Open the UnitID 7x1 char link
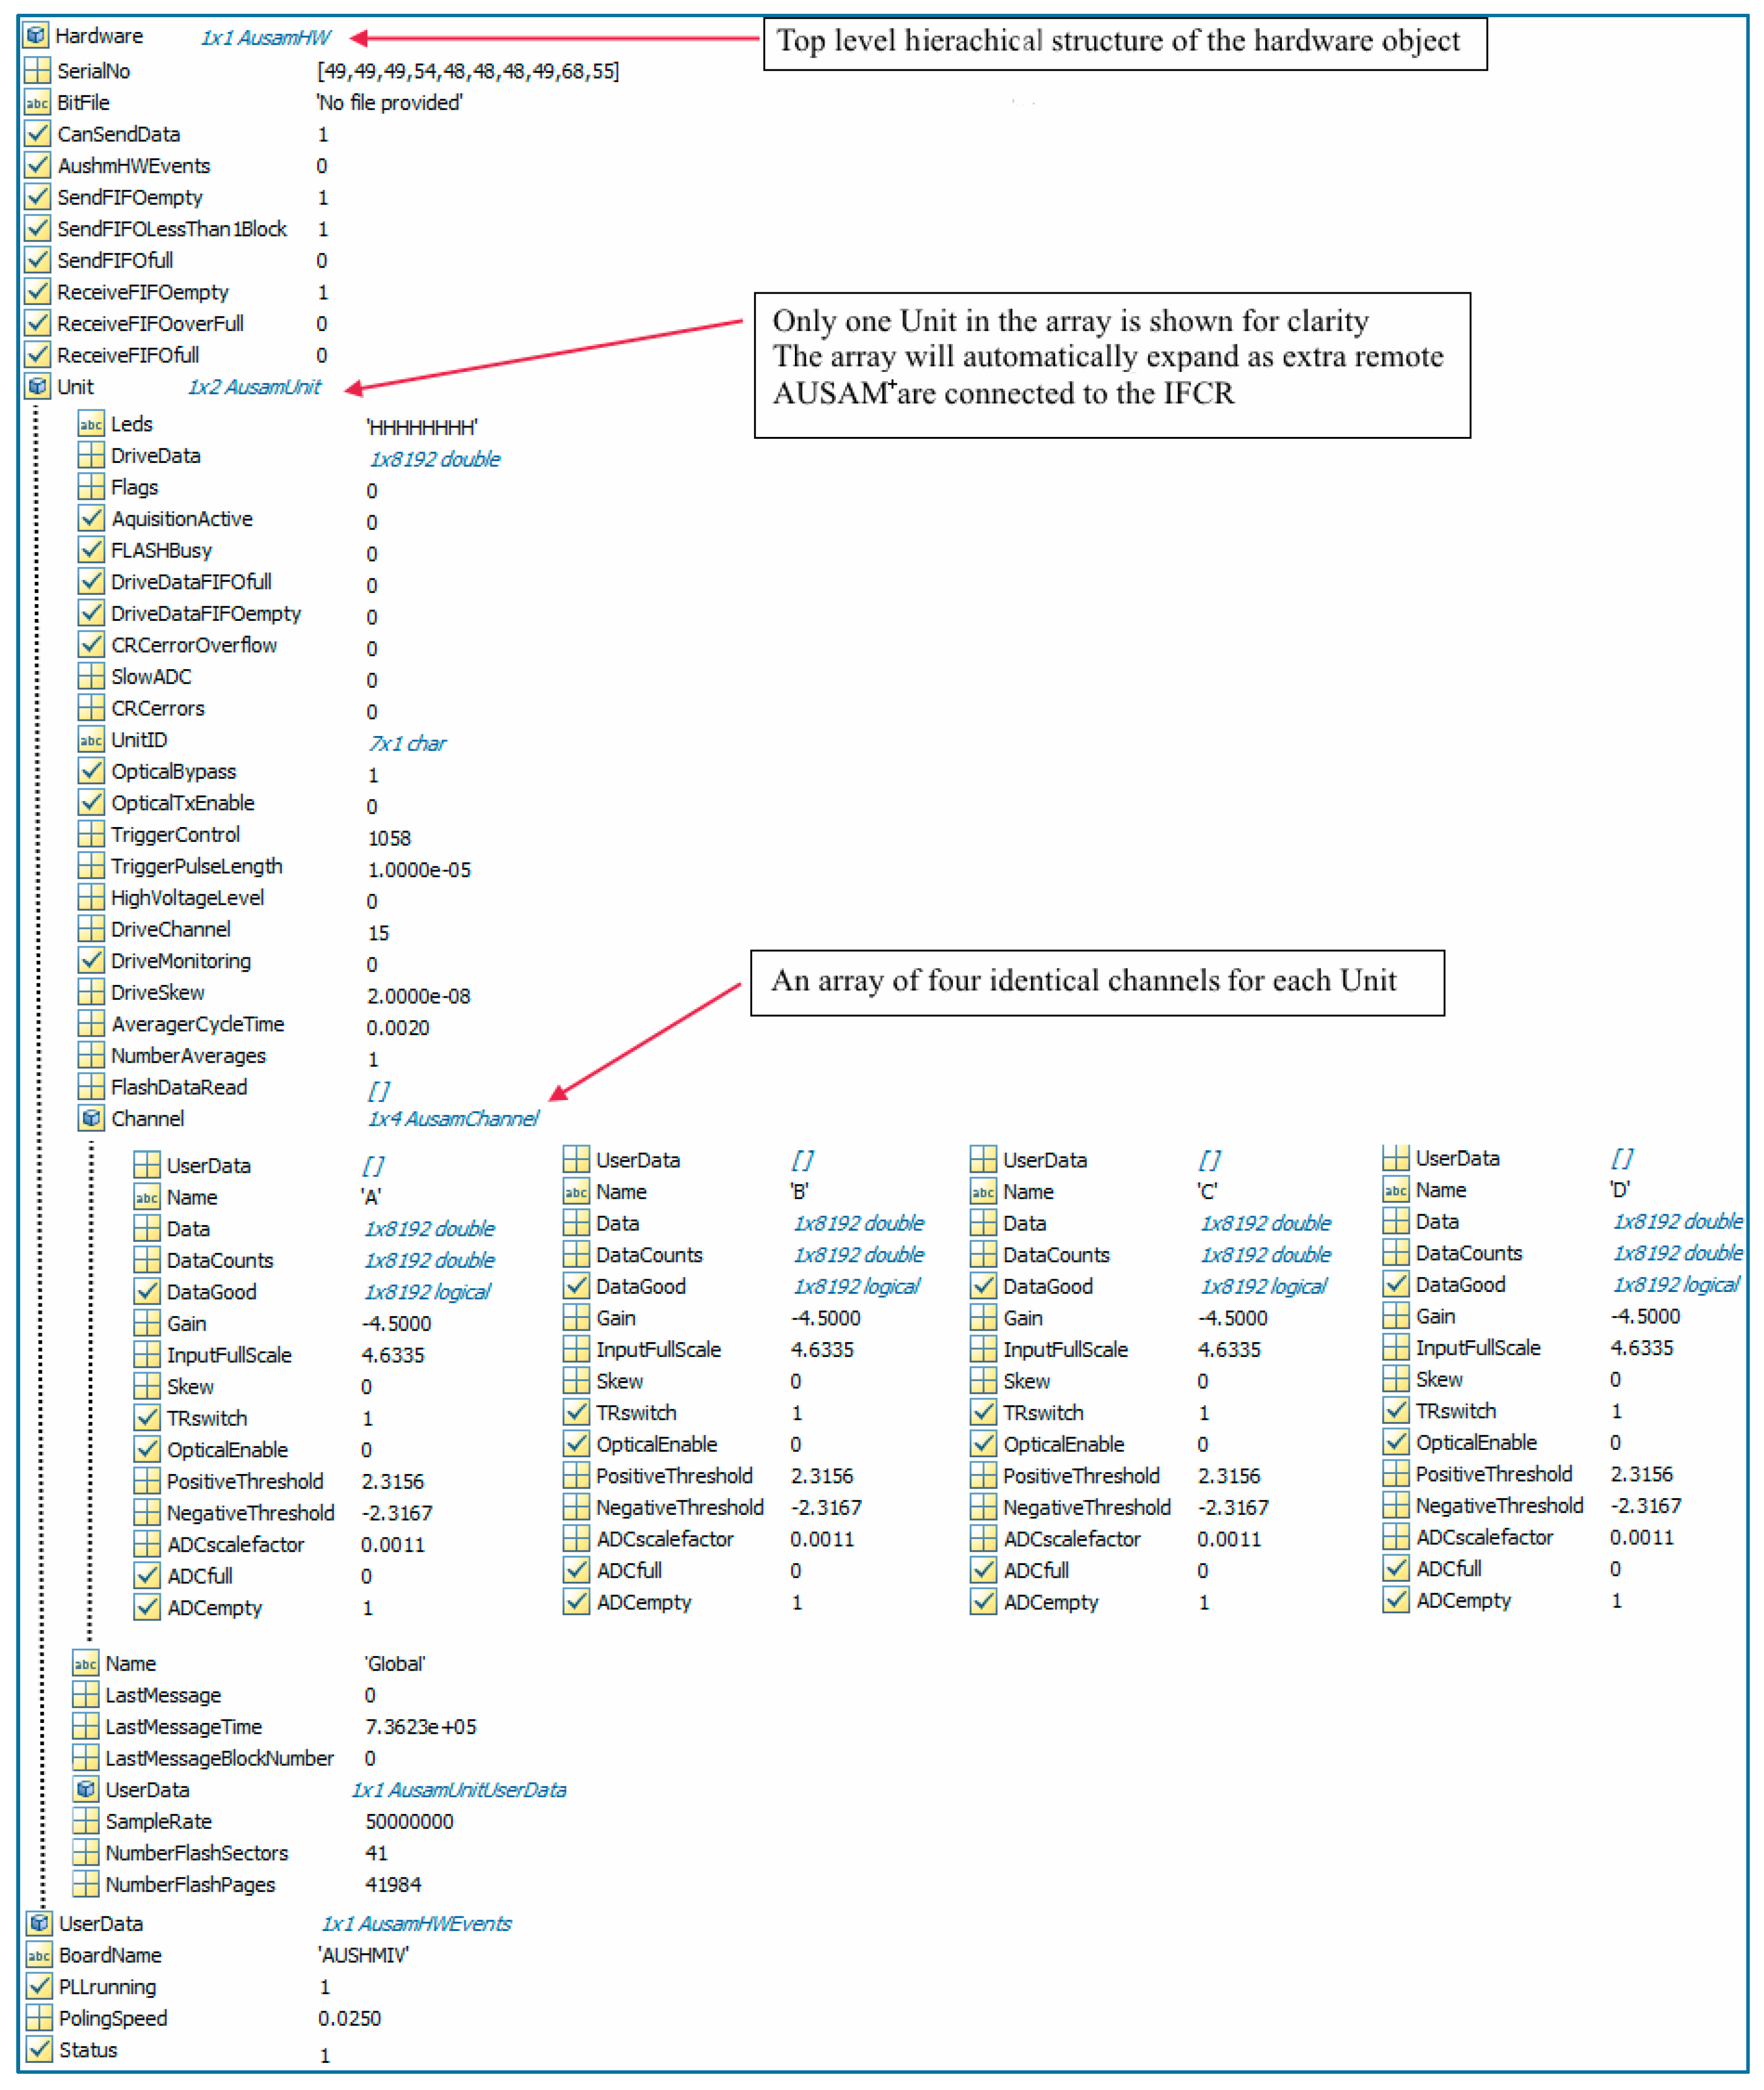This screenshot has width=1764, height=2090. [x=406, y=743]
